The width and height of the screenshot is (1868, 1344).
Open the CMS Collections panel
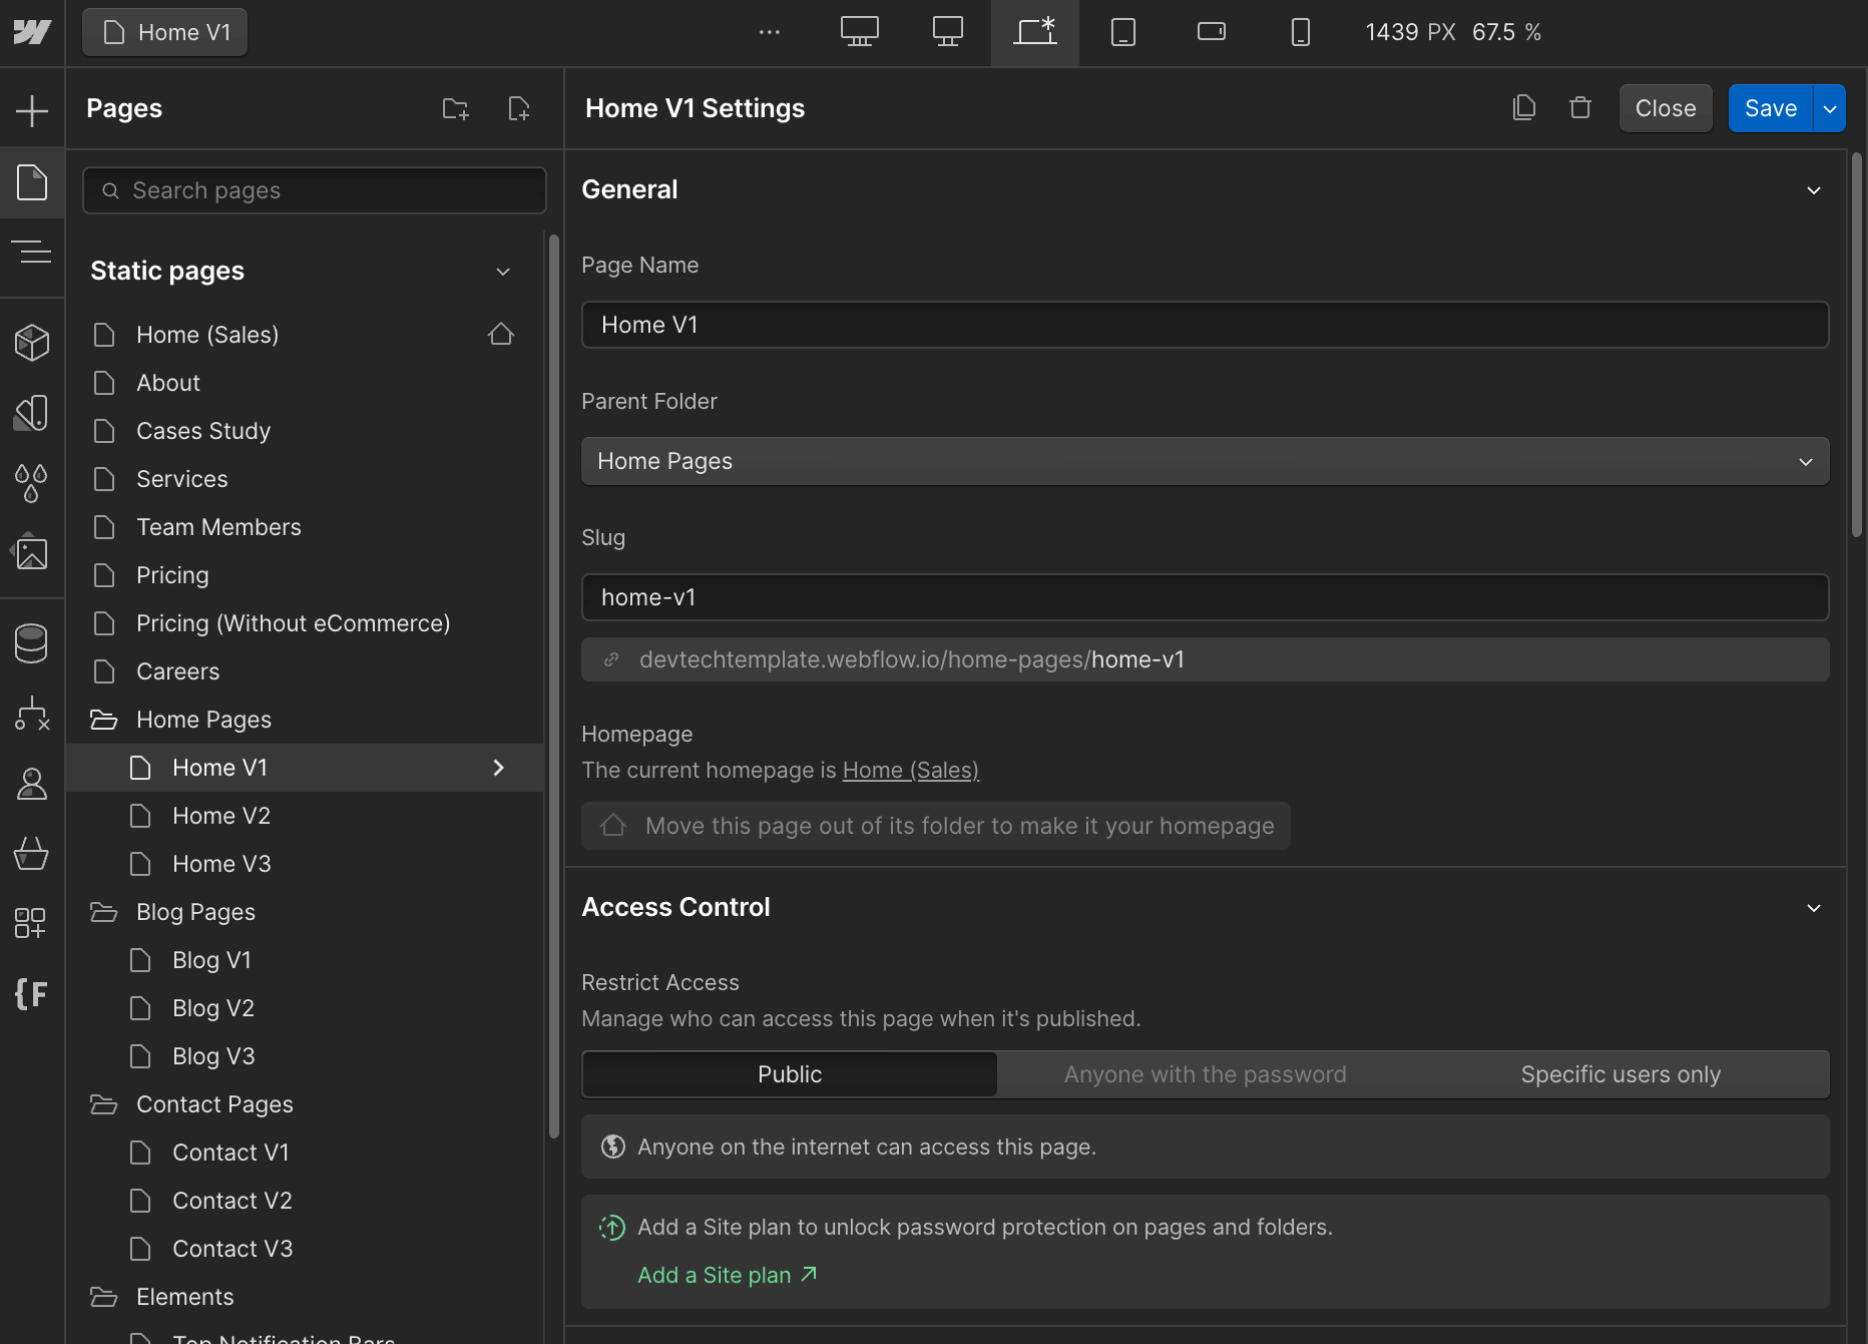coord(32,643)
